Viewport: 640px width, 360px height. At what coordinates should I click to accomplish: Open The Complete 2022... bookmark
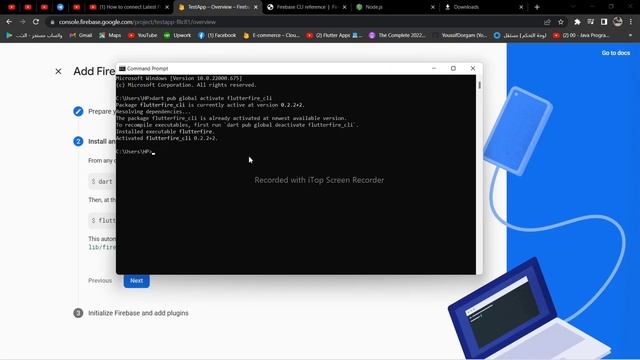pyautogui.click(x=397, y=36)
